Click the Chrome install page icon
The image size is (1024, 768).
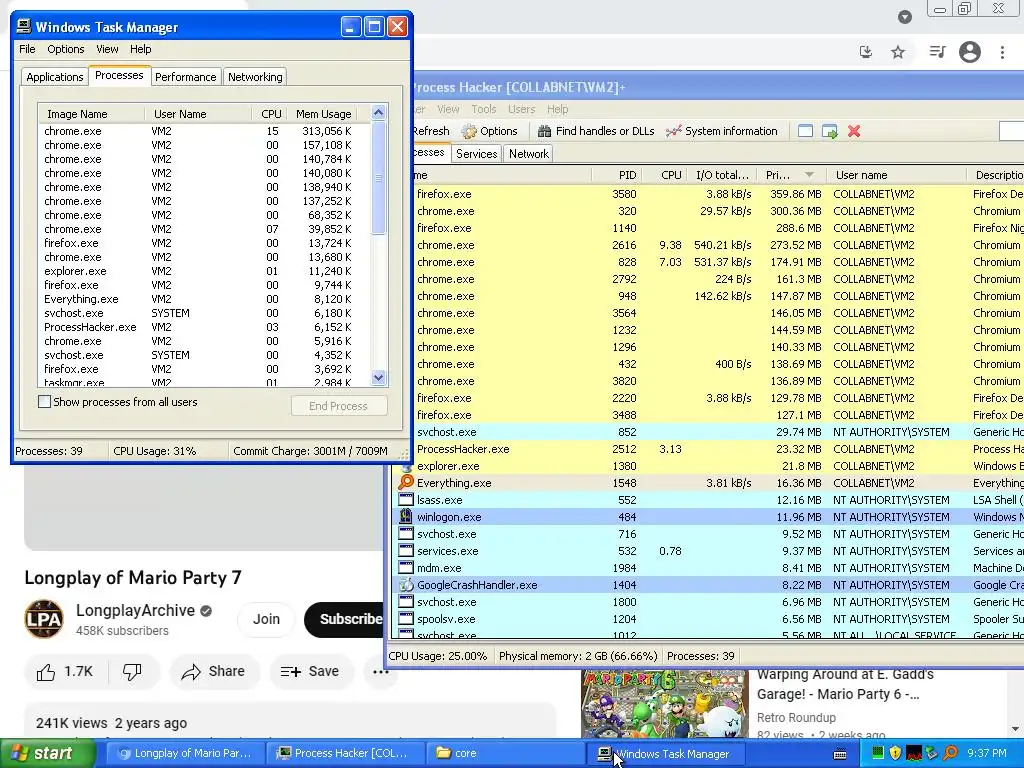point(866,52)
